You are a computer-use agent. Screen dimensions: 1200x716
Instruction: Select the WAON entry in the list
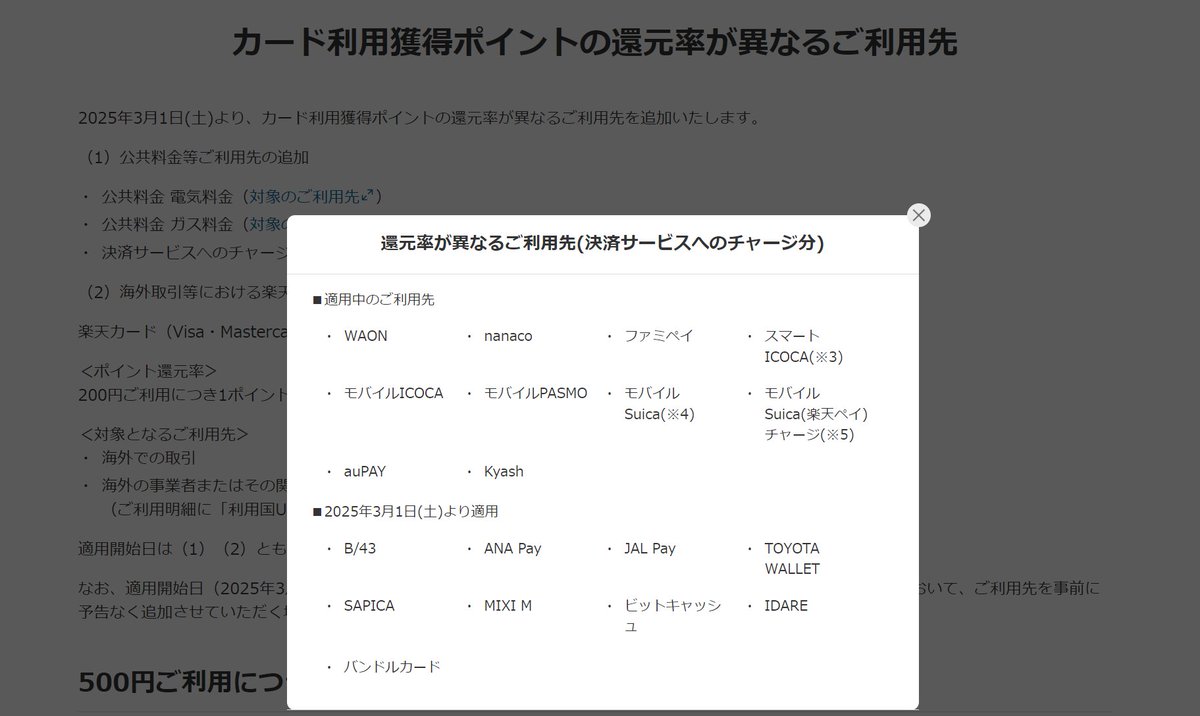point(366,336)
